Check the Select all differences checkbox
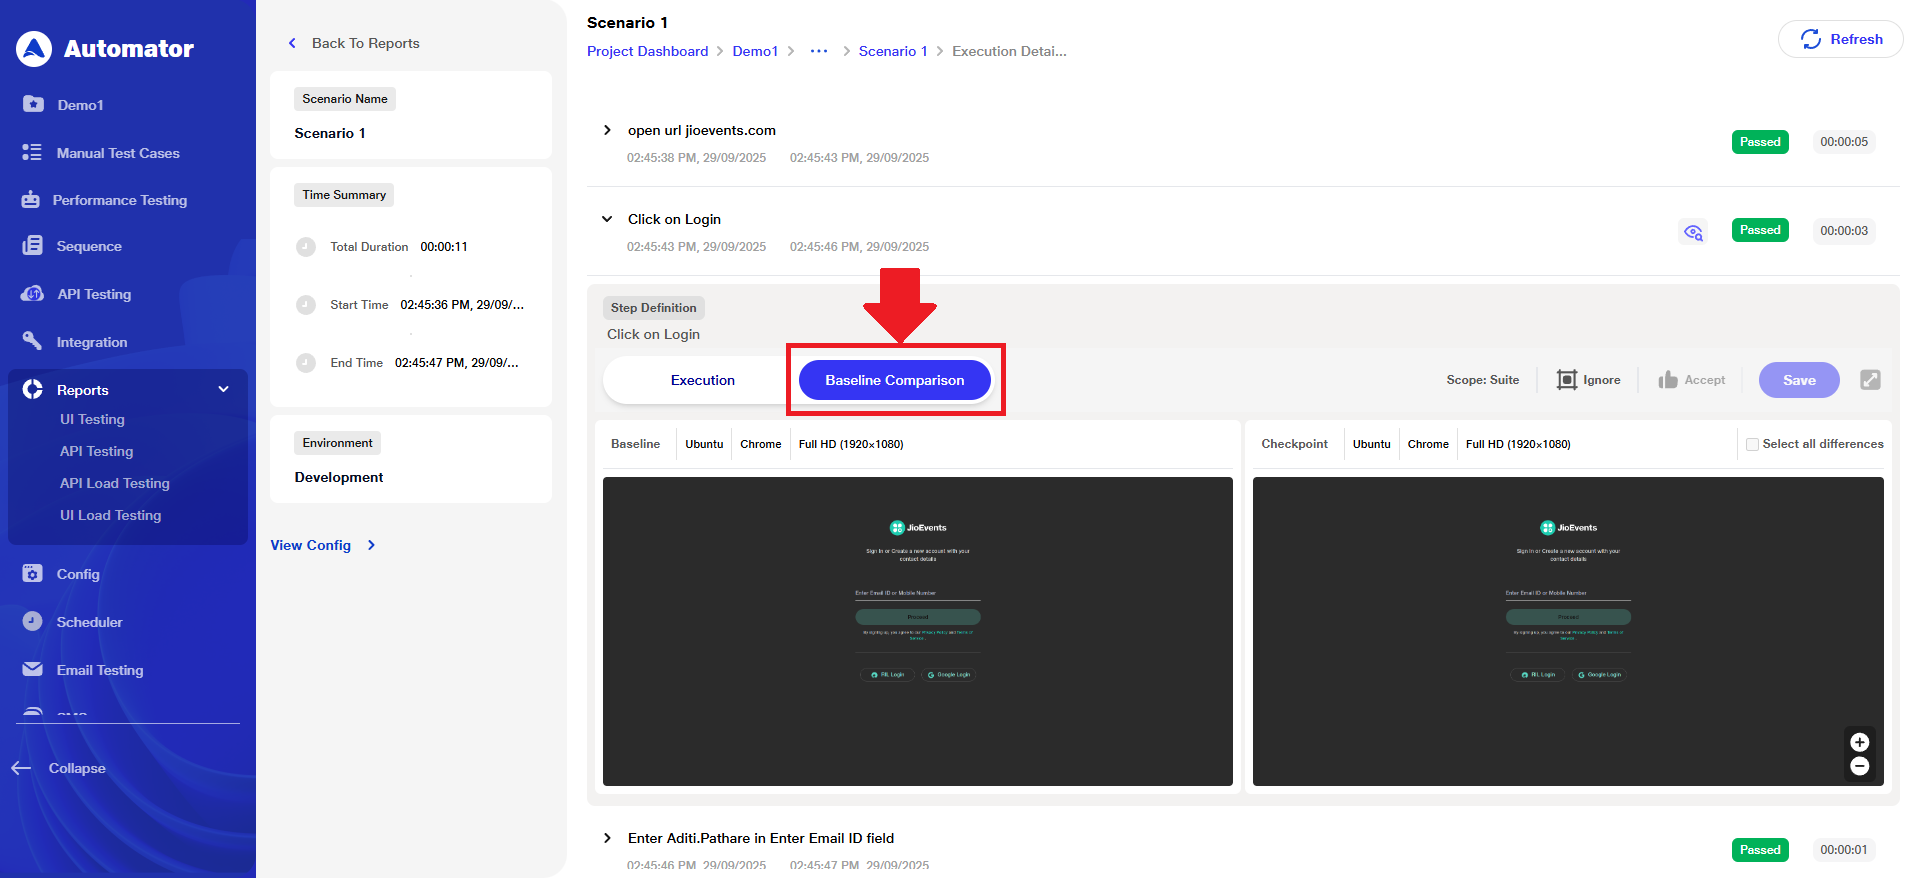The width and height of the screenshot is (1920, 878). (1752, 444)
